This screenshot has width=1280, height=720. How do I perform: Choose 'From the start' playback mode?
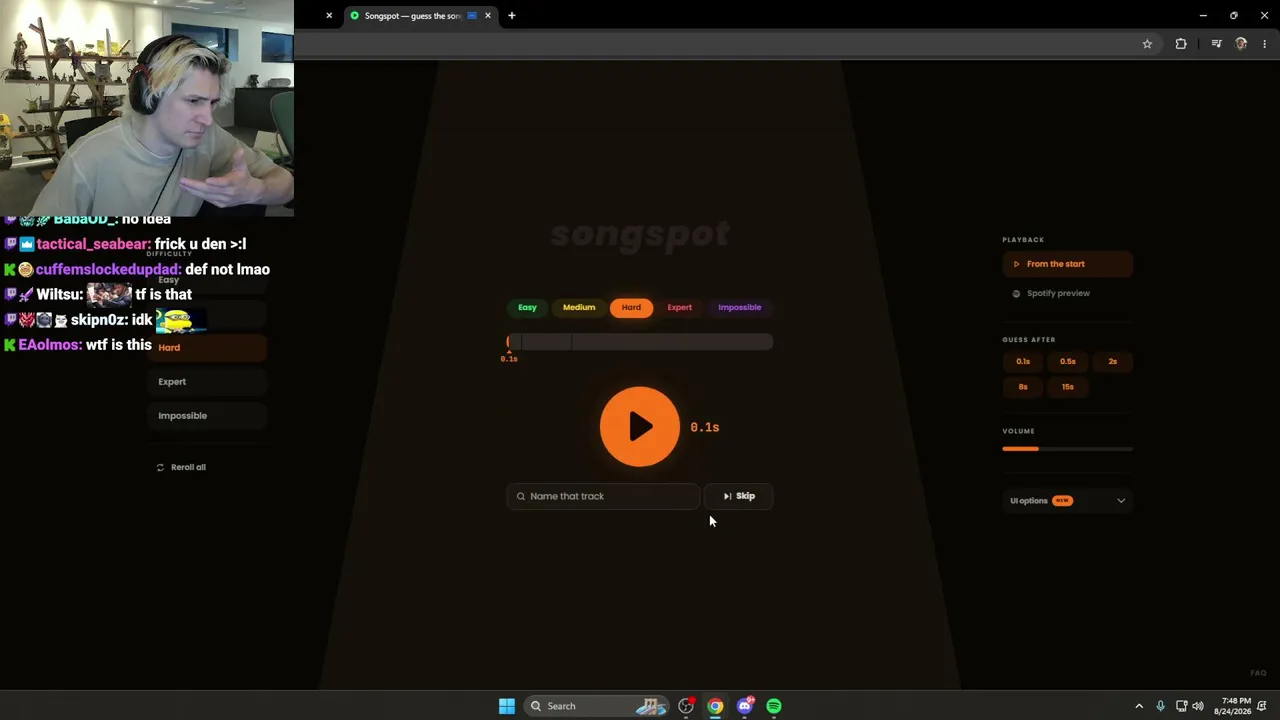(x=1067, y=264)
